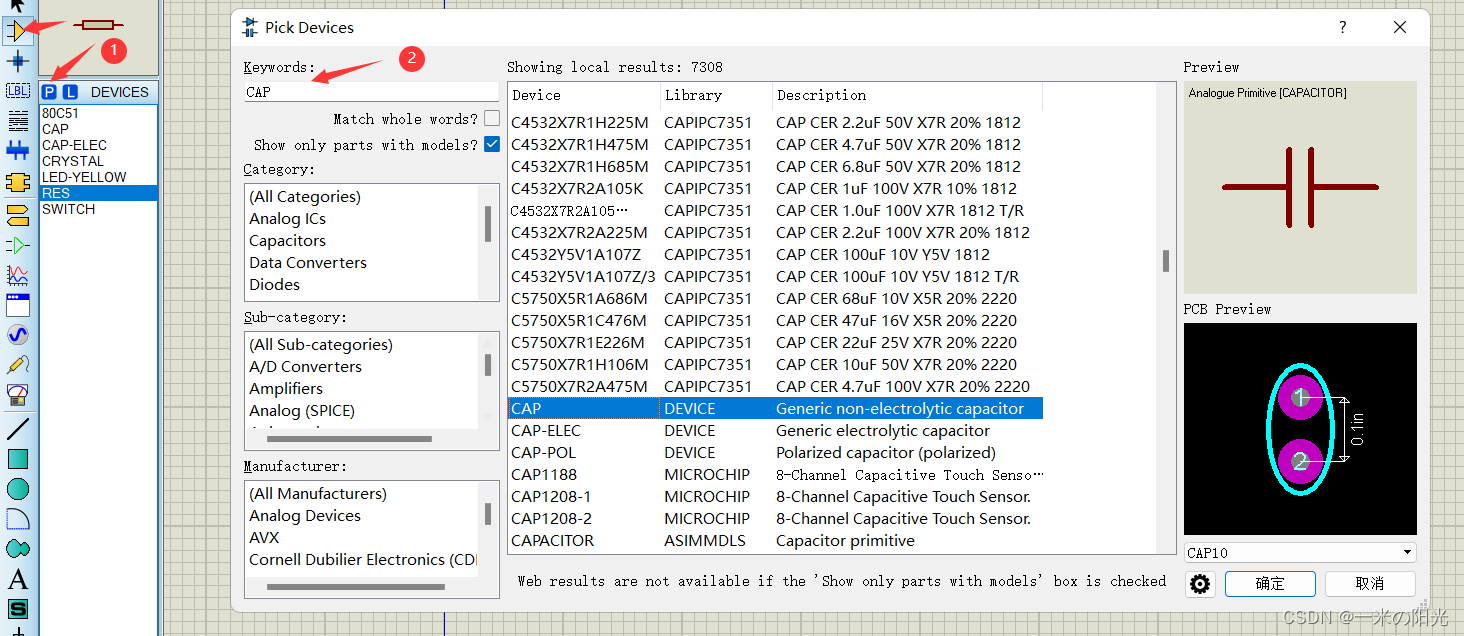
Task: Select the 2D arc drawing tool
Action: [18, 519]
